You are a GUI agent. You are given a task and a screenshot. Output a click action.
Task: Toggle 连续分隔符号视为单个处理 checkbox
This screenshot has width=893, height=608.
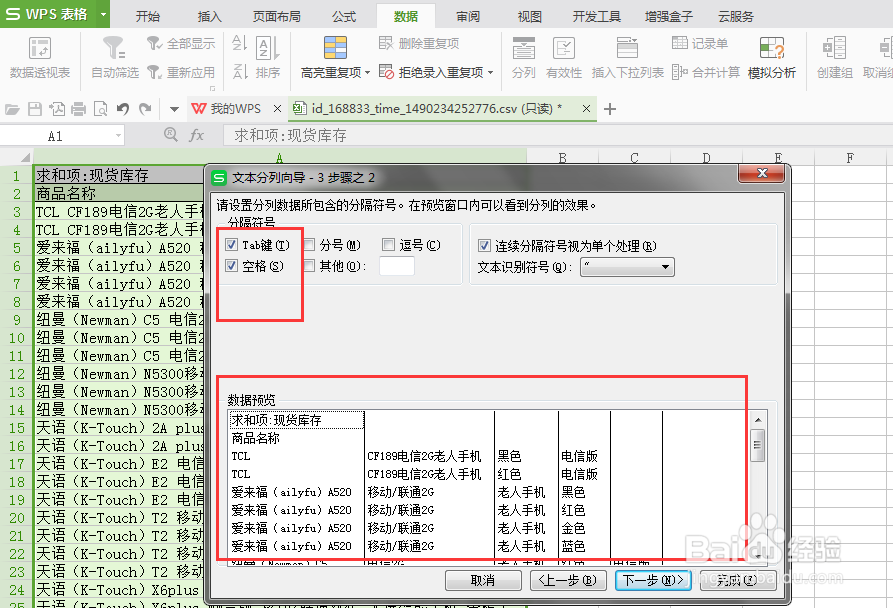pos(484,246)
